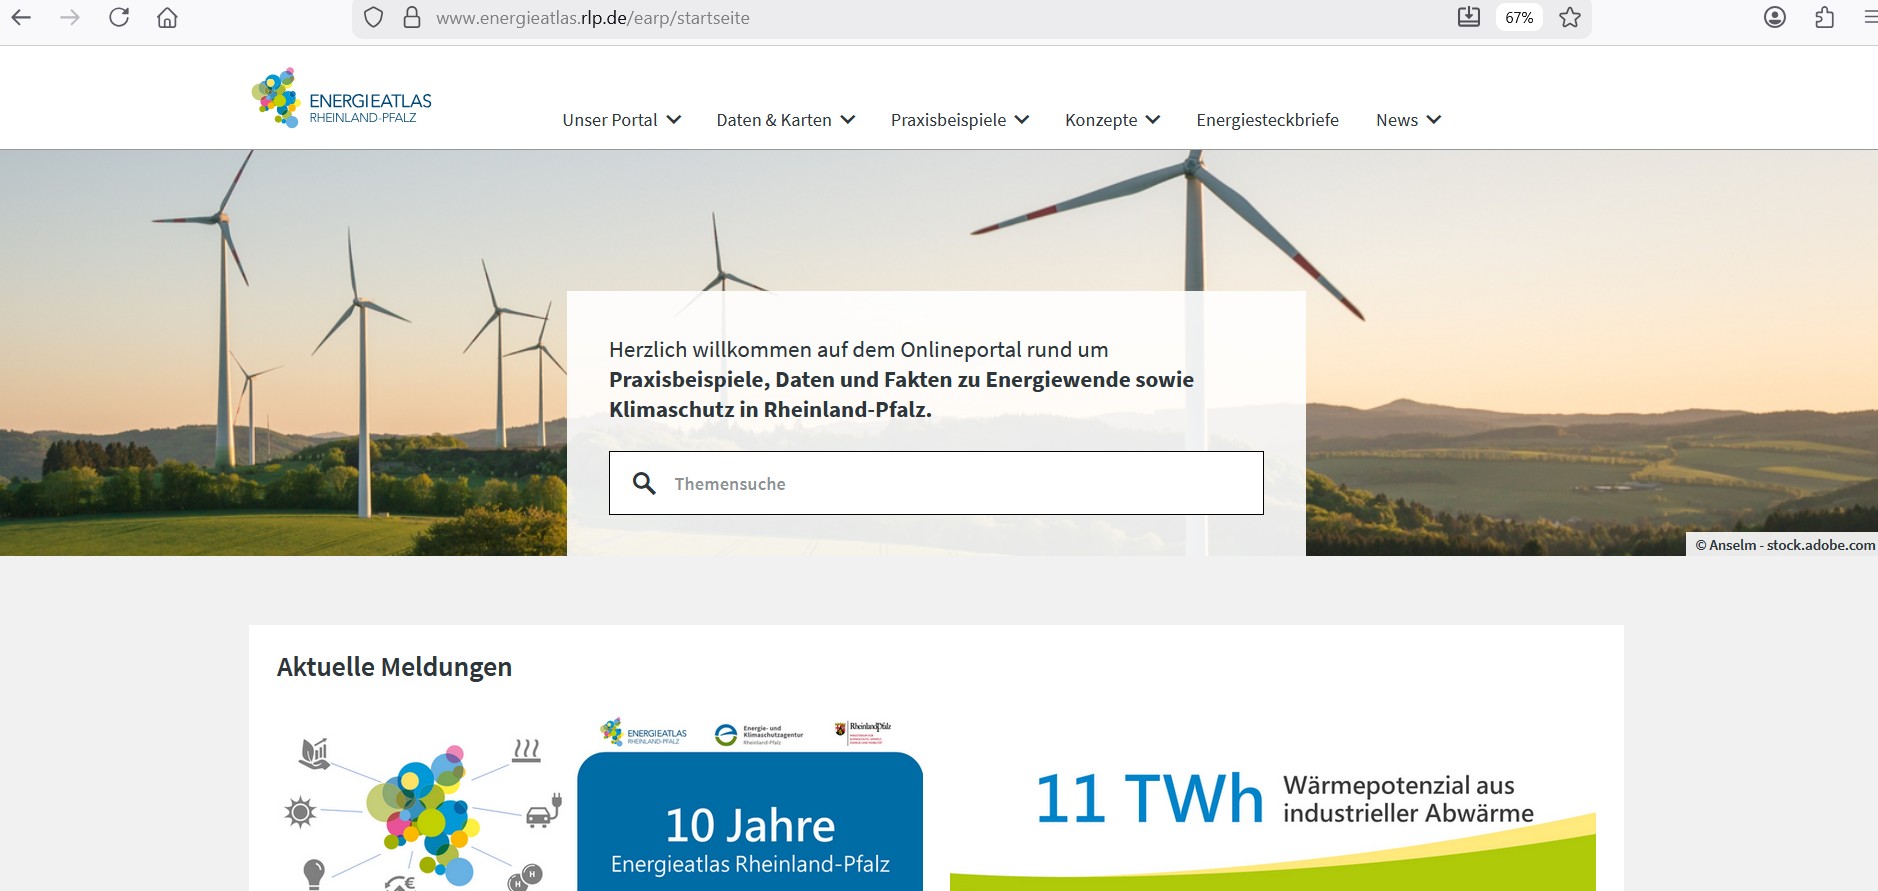Reload the page with refresh icon
This screenshot has height=891, width=1878.
[x=119, y=17]
